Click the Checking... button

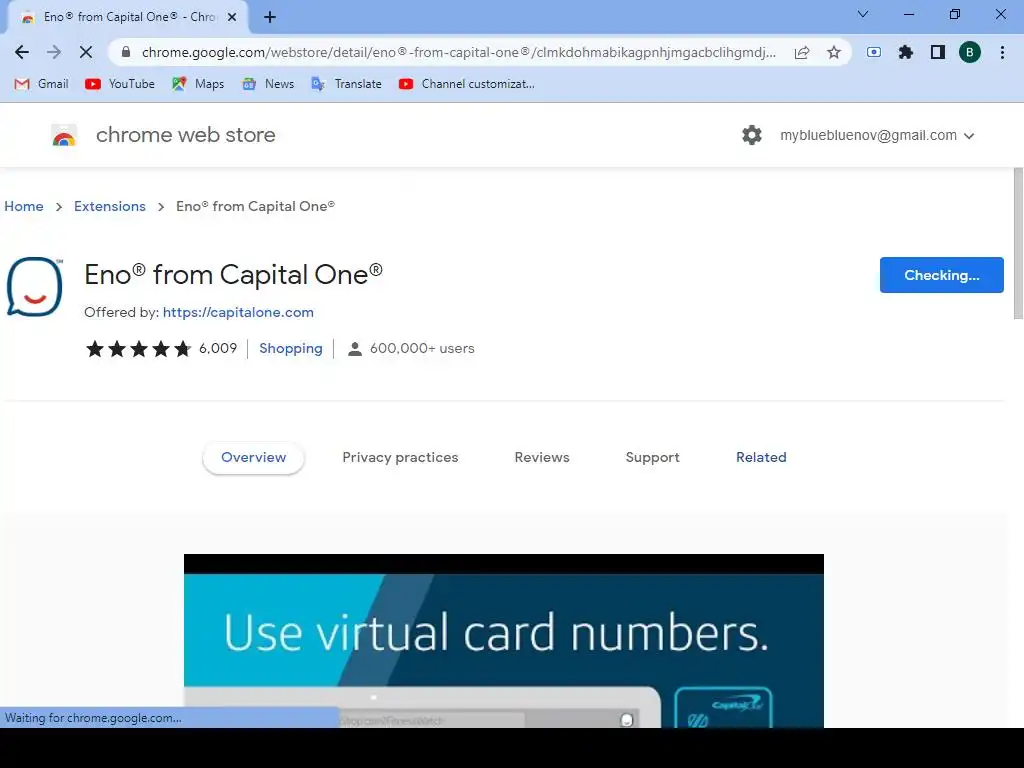(941, 275)
